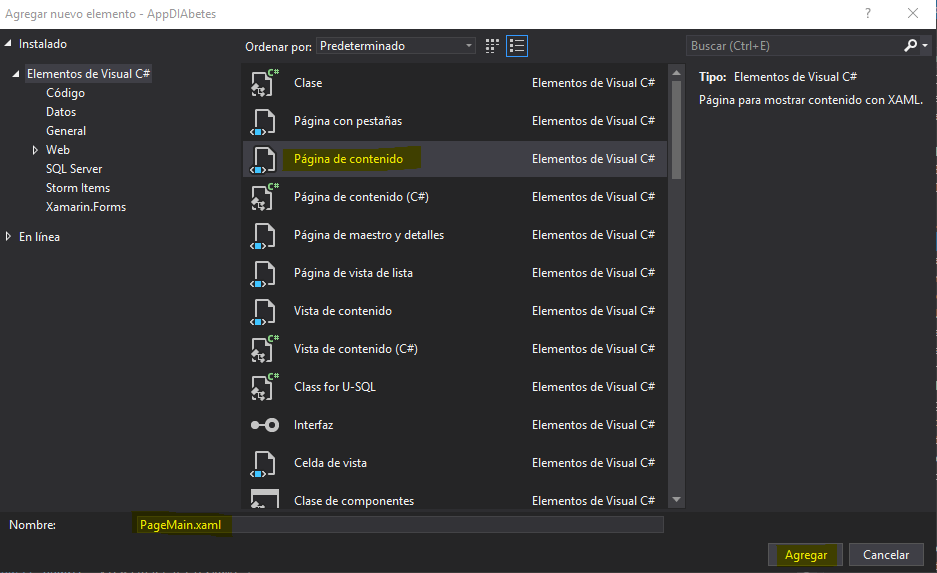Switch to small icons grid view
This screenshot has width=937, height=573.
(492, 46)
